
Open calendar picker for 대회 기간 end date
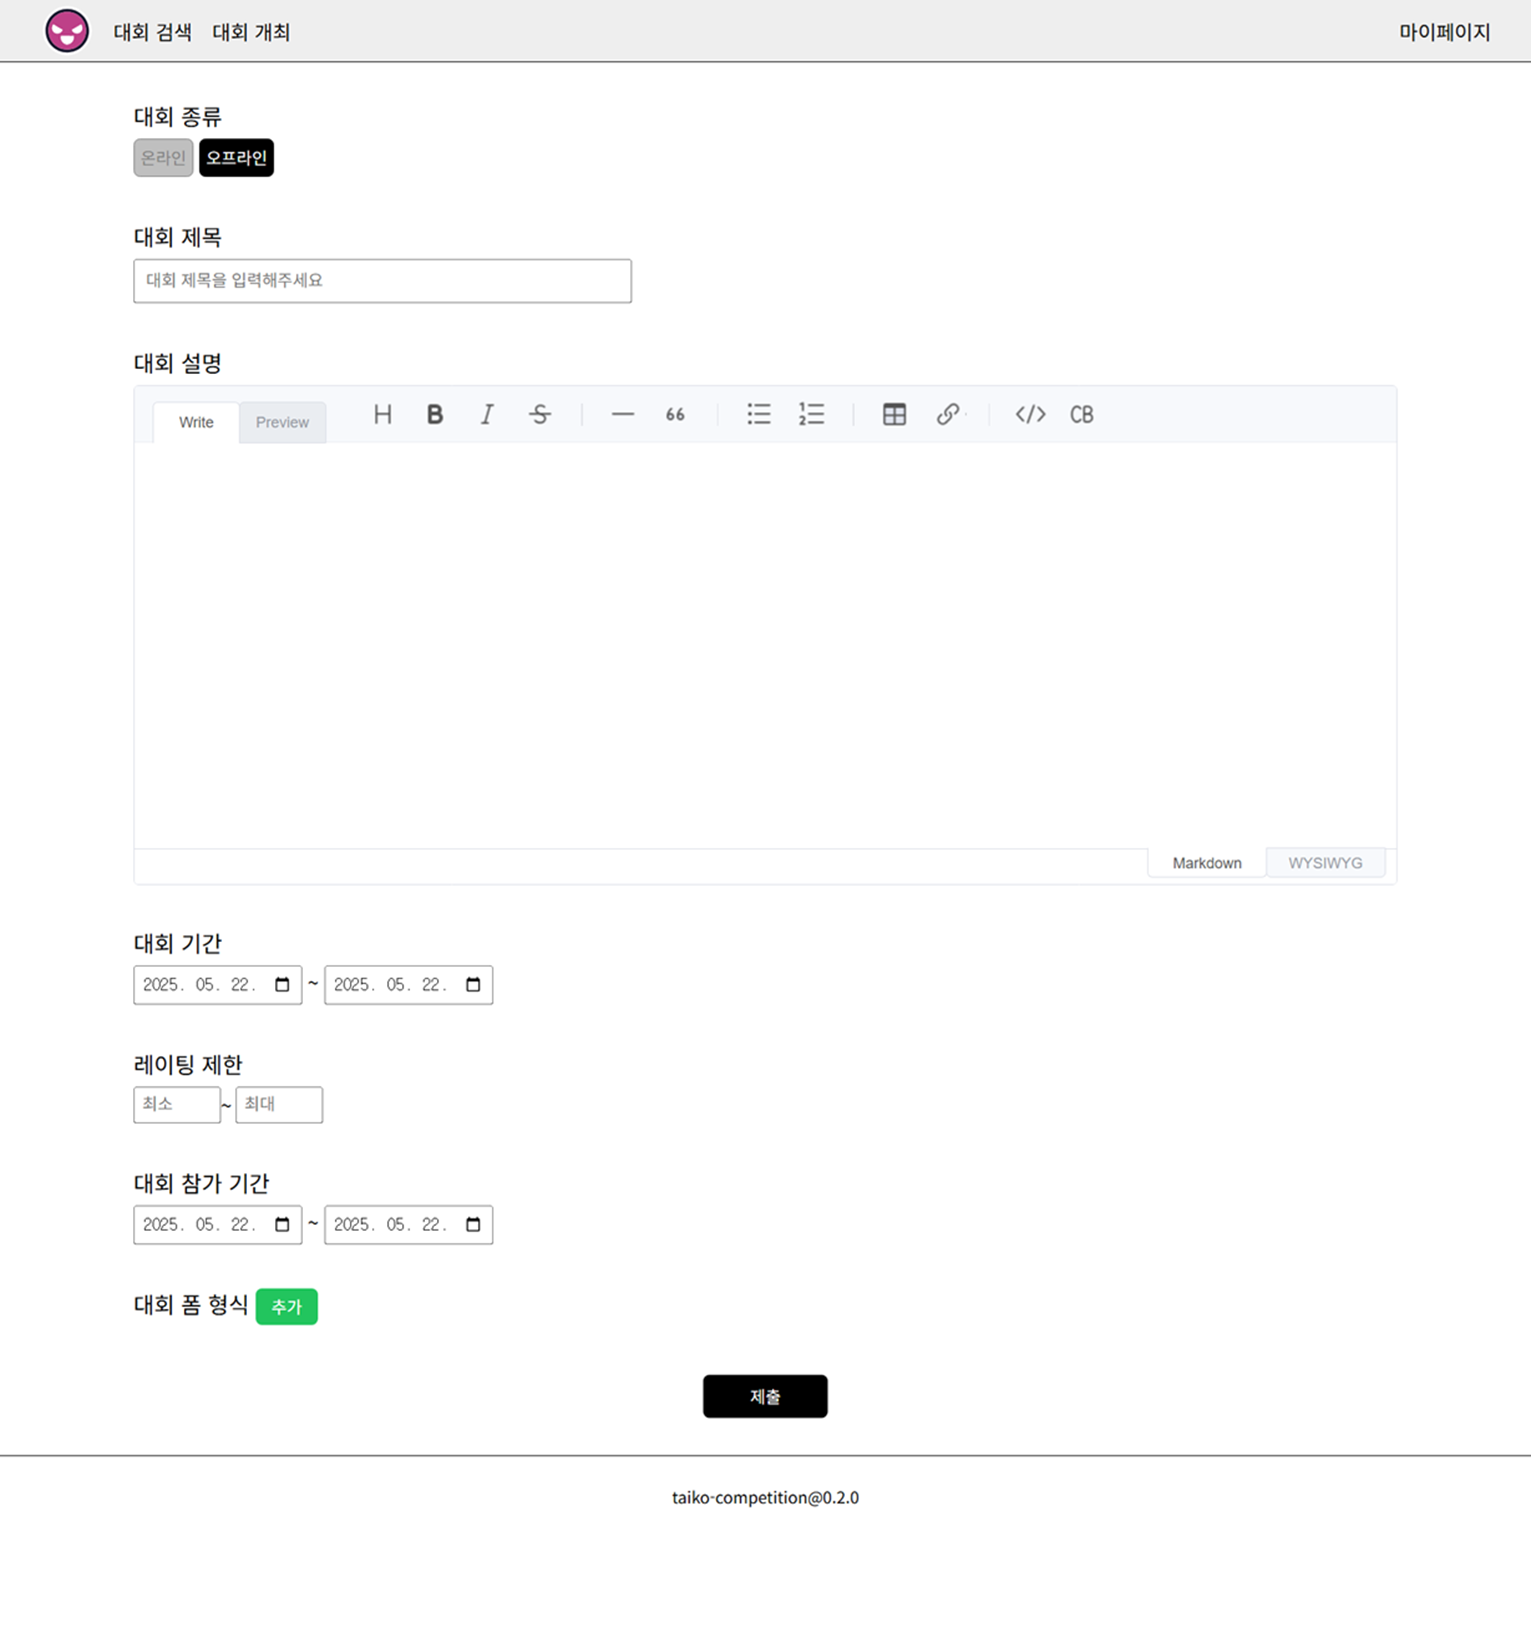coord(473,985)
